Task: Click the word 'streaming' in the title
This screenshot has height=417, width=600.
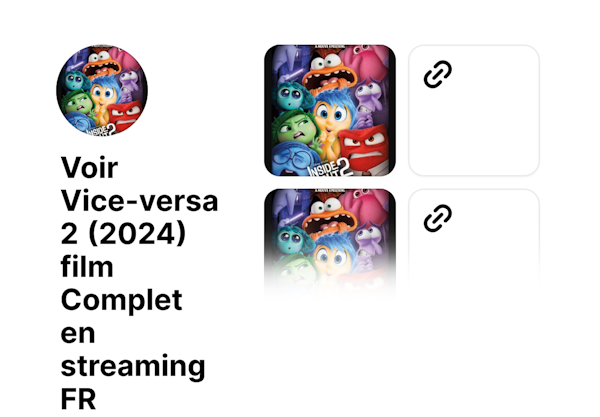Action: tap(133, 368)
